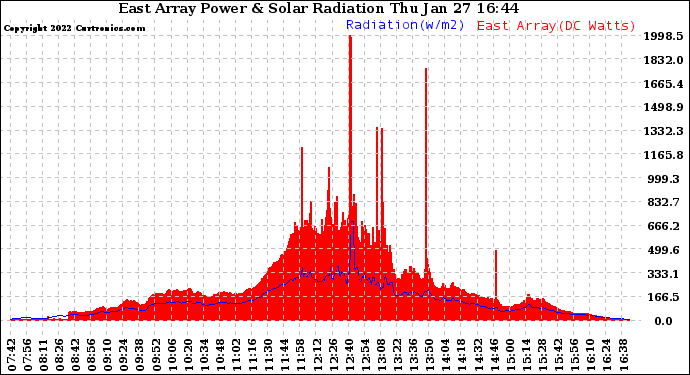This screenshot has height=375, width=690.
Task: Choose the 12:54 time tick label
Action: pyautogui.click(x=365, y=355)
